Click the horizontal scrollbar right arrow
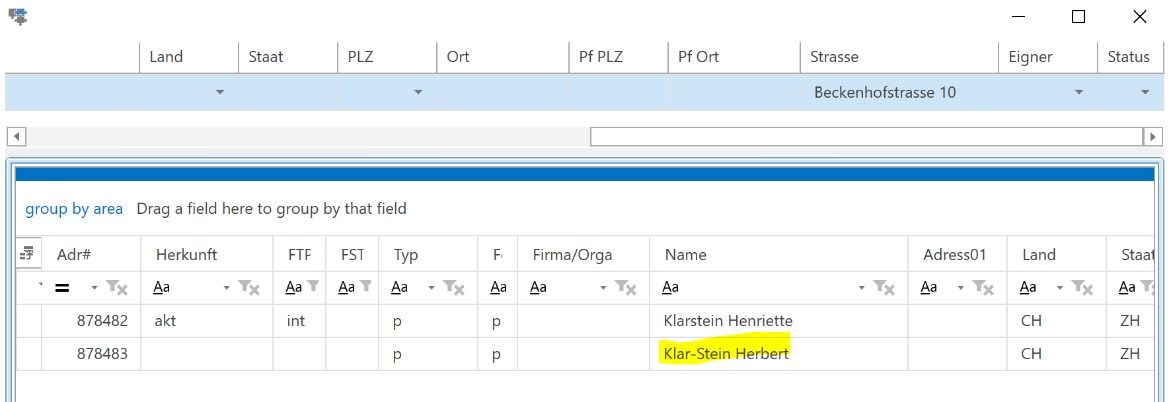Image resolution: width=1171 pixels, height=402 pixels. tap(1153, 136)
